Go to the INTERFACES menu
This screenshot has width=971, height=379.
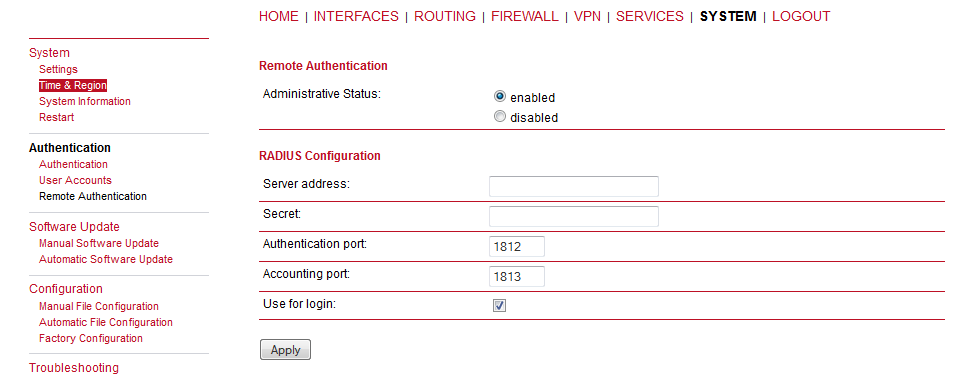click(x=356, y=17)
